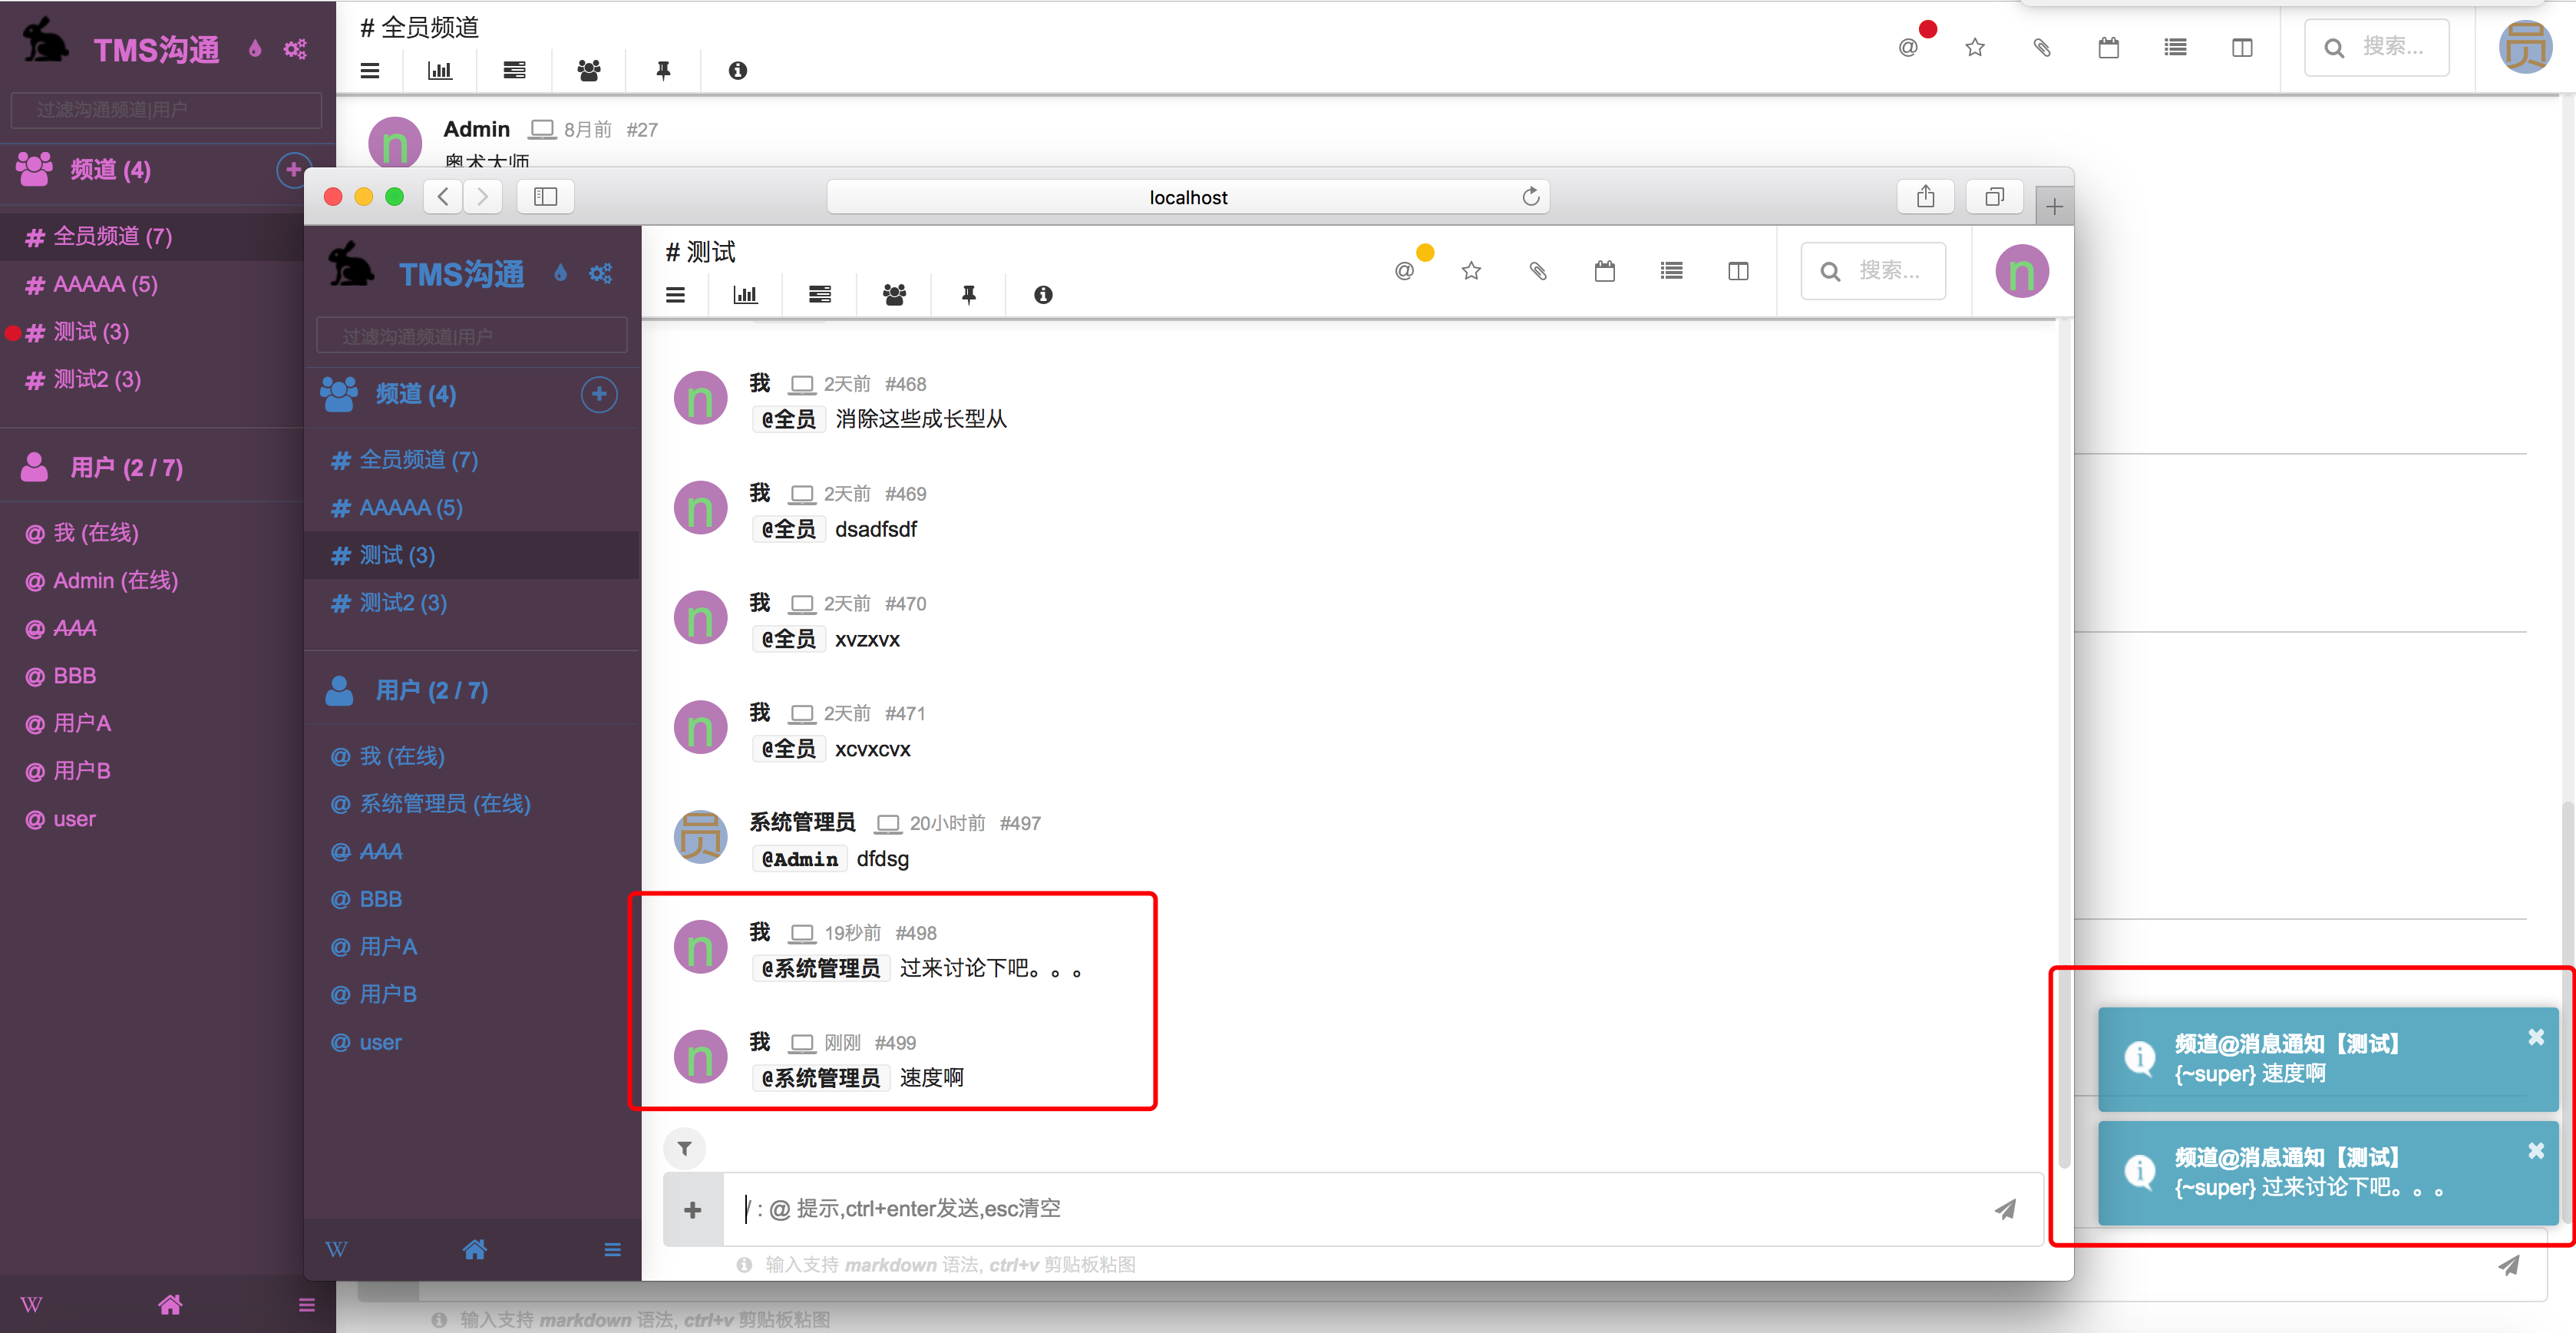The image size is (2576, 1333).
Task: Click the info icon in channel toolbar
Action: [1043, 294]
